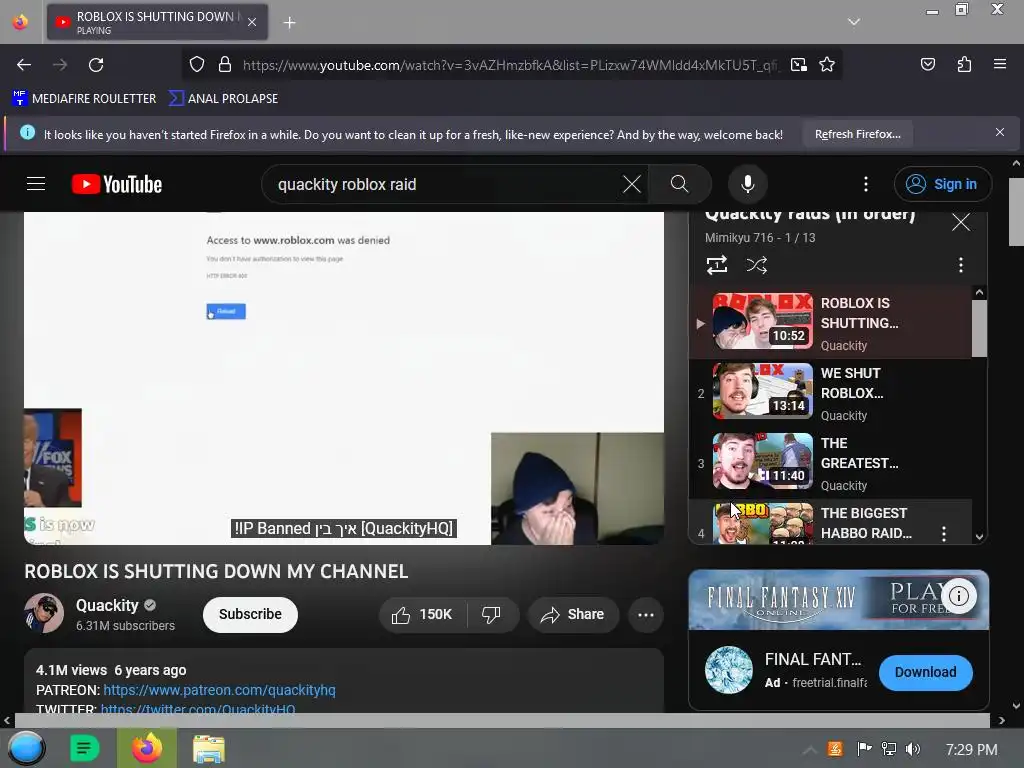Go to the YouTube home logo
Screen dimensions: 1024x768
[x=117, y=184]
